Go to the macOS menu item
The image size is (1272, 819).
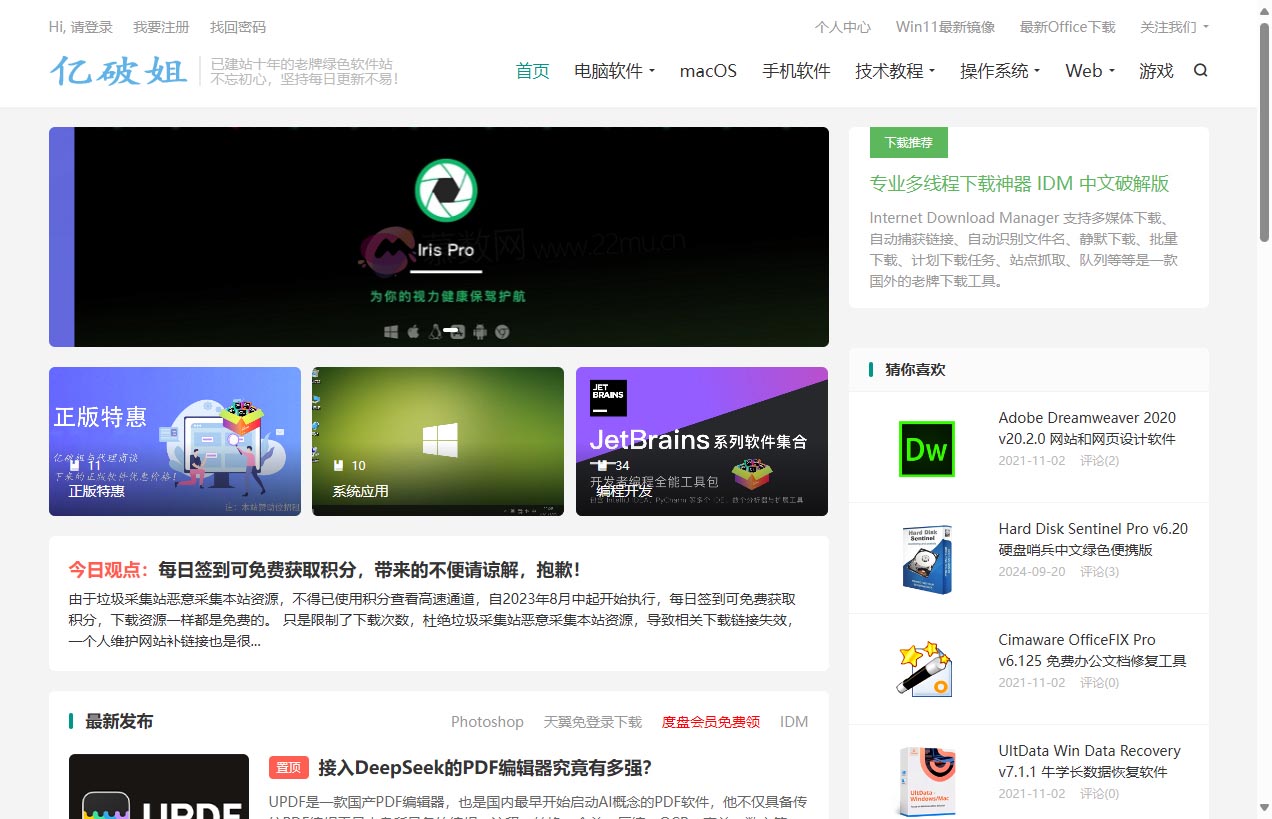pyautogui.click(x=708, y=71)
